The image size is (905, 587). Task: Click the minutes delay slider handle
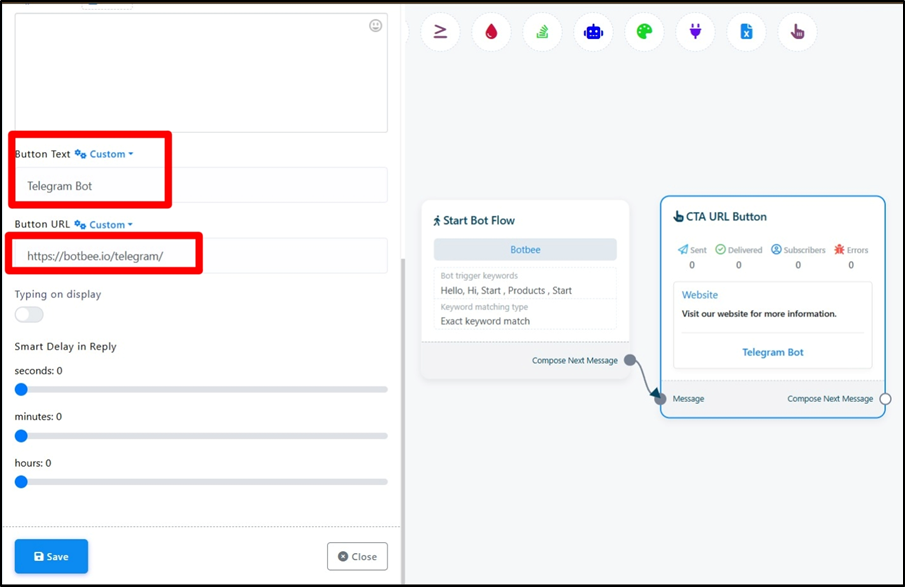point(21,436)
